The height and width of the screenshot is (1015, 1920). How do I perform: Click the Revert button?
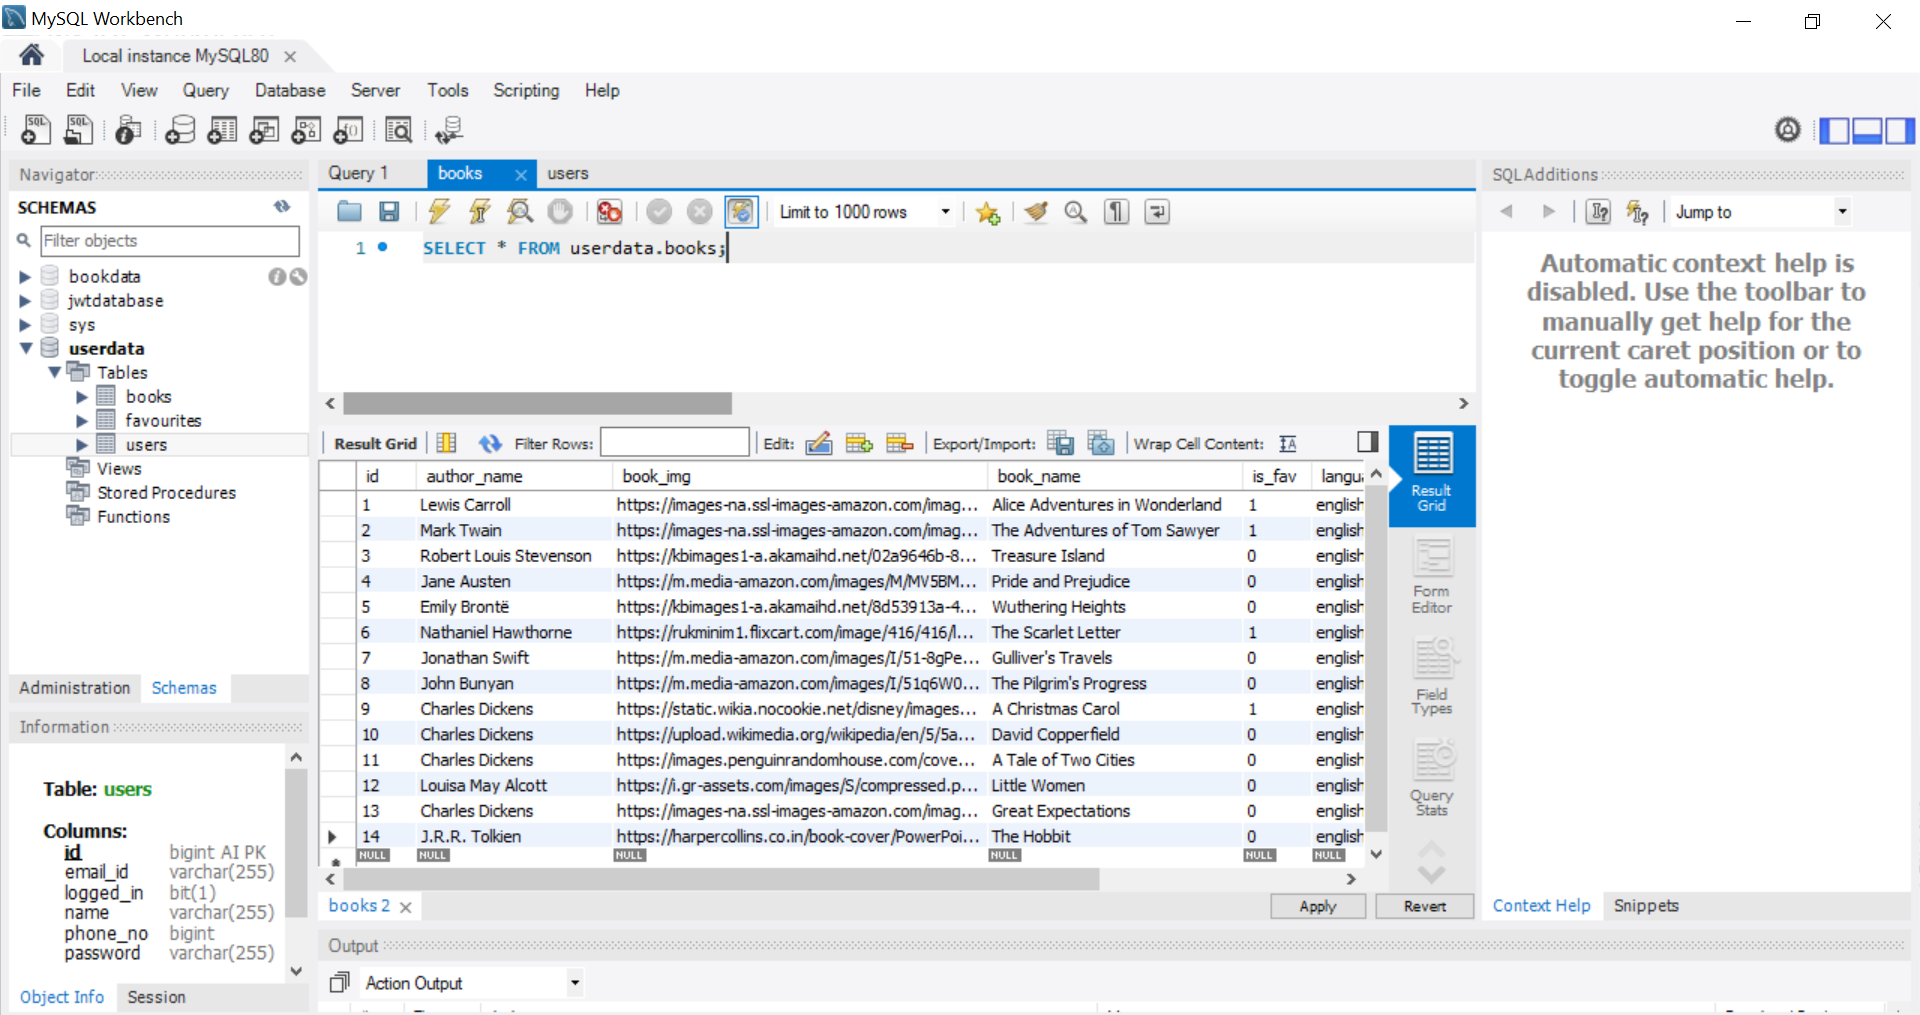1424,906
